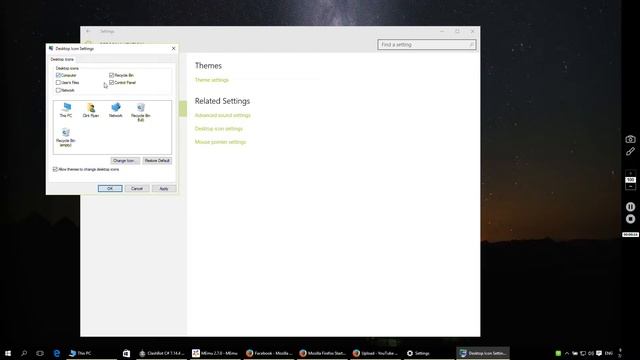Screen dimensions: 640x360
Task: Toggle the Control Panel checkbox
Action: coord(111,82)
